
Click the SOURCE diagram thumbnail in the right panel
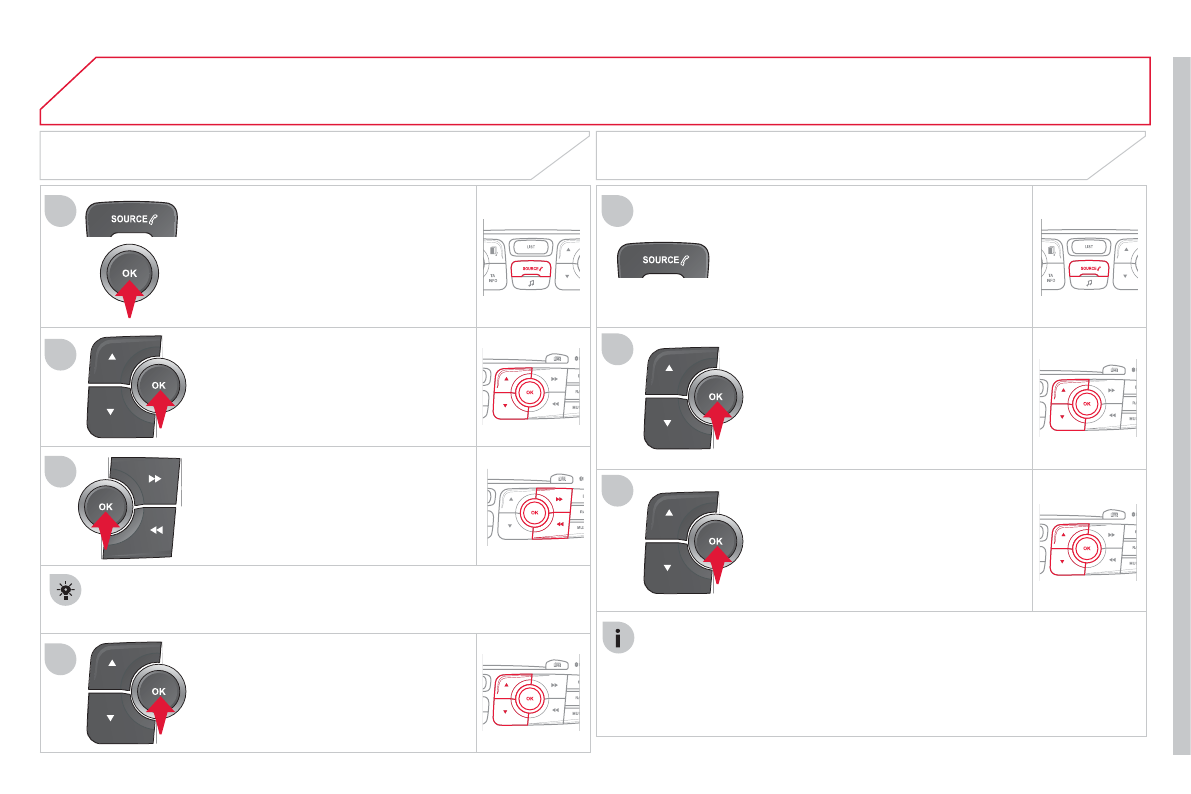1089,256
